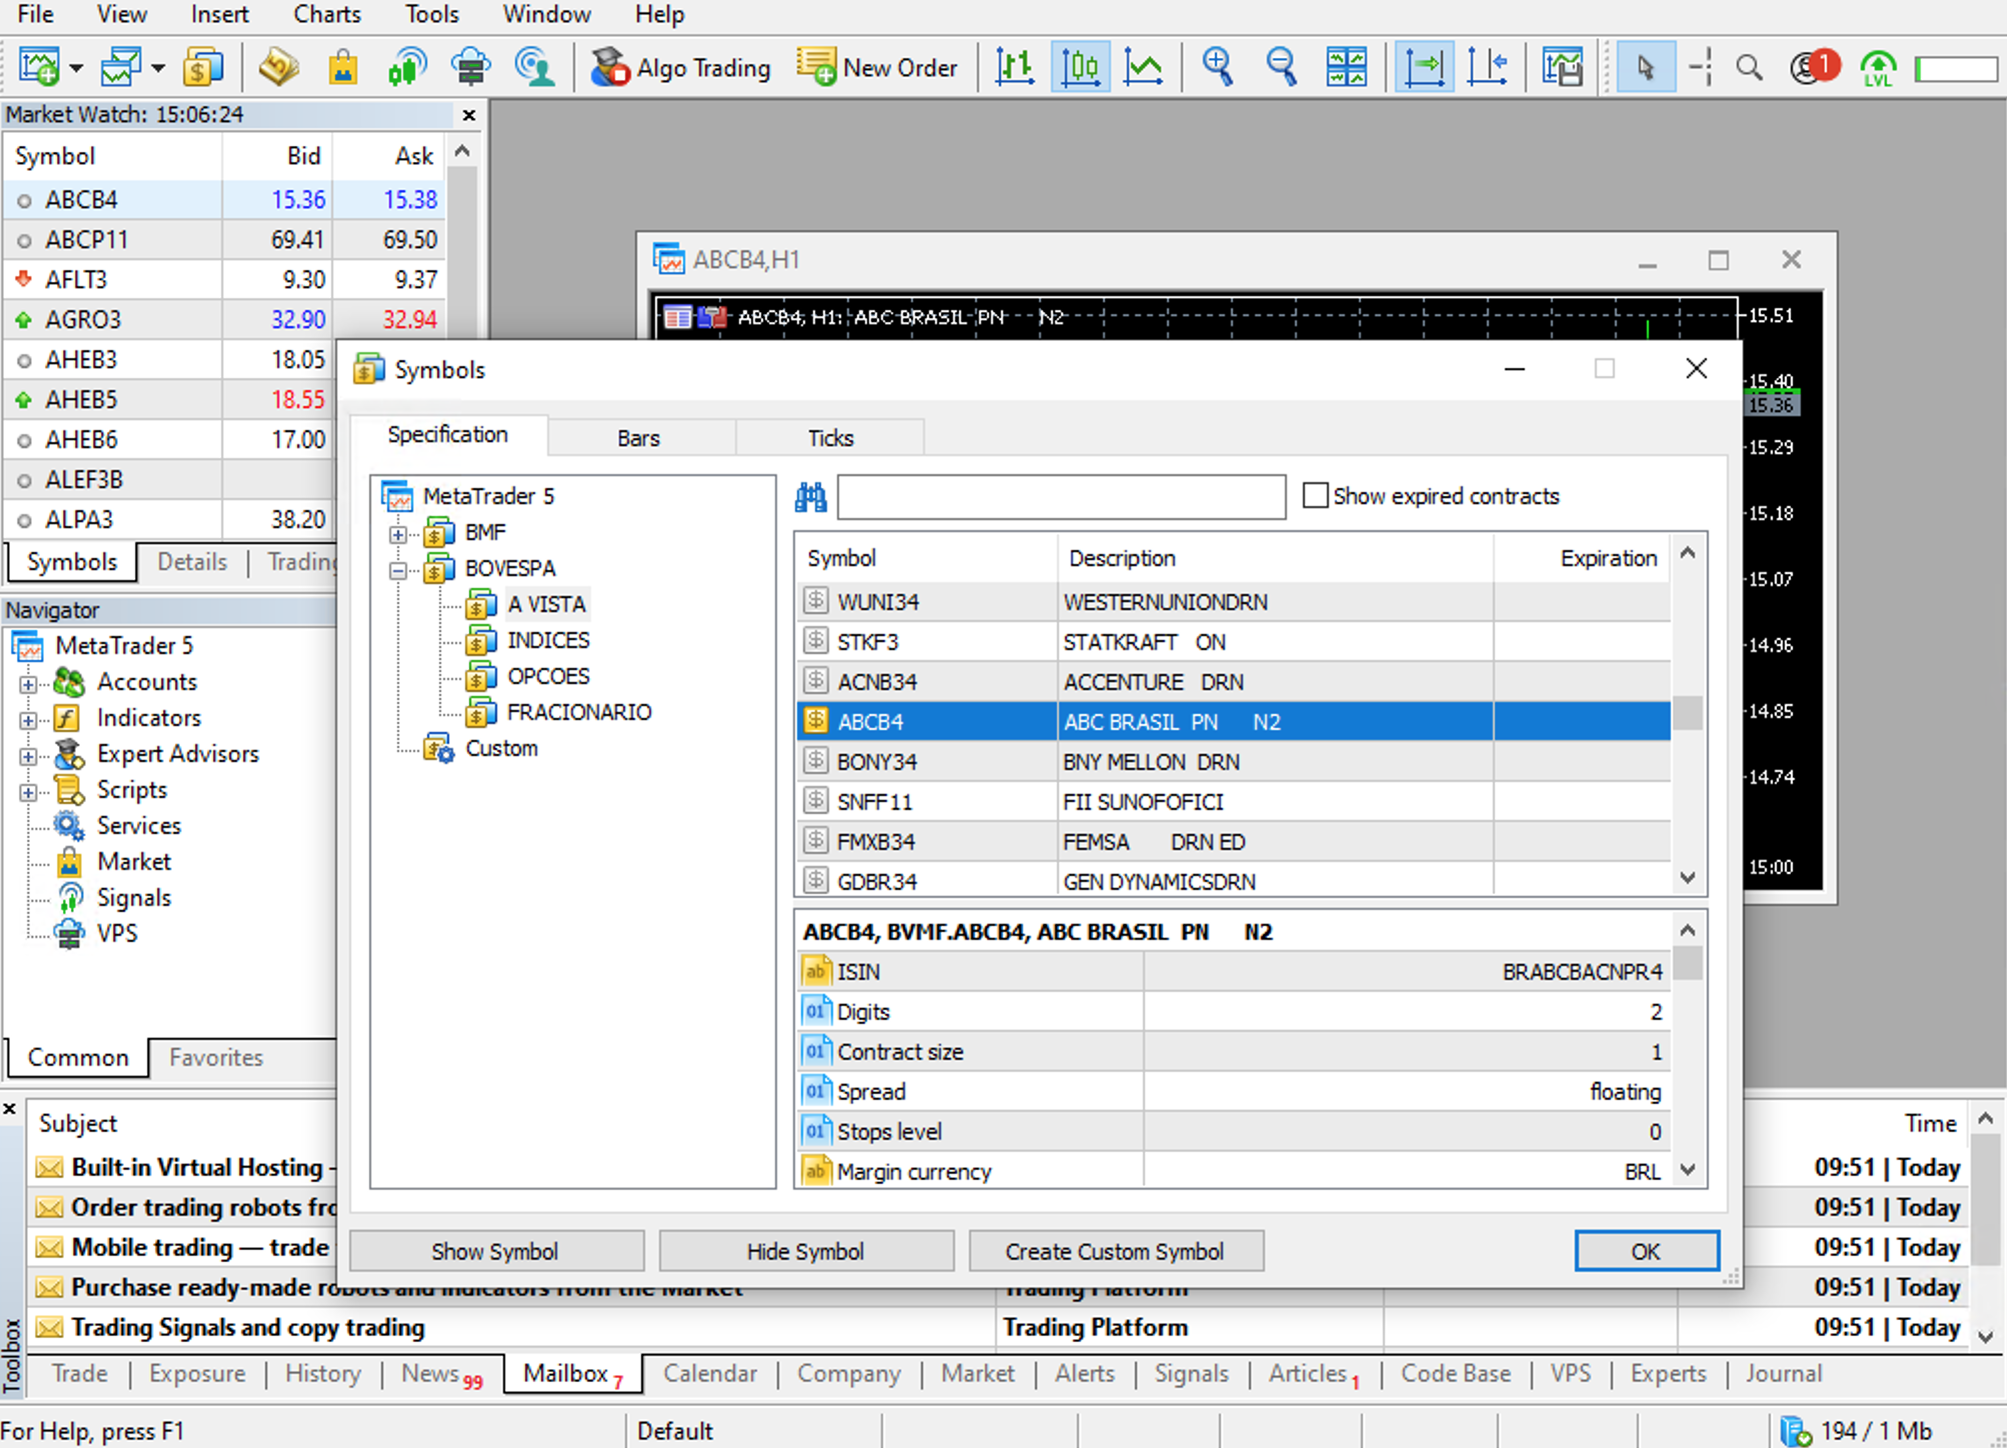Image resolution: width=2007 pixels, height=1448 pixels.
Task: Click the Market shopping bag toolbar icon
Action: click(x=343, y=68)
